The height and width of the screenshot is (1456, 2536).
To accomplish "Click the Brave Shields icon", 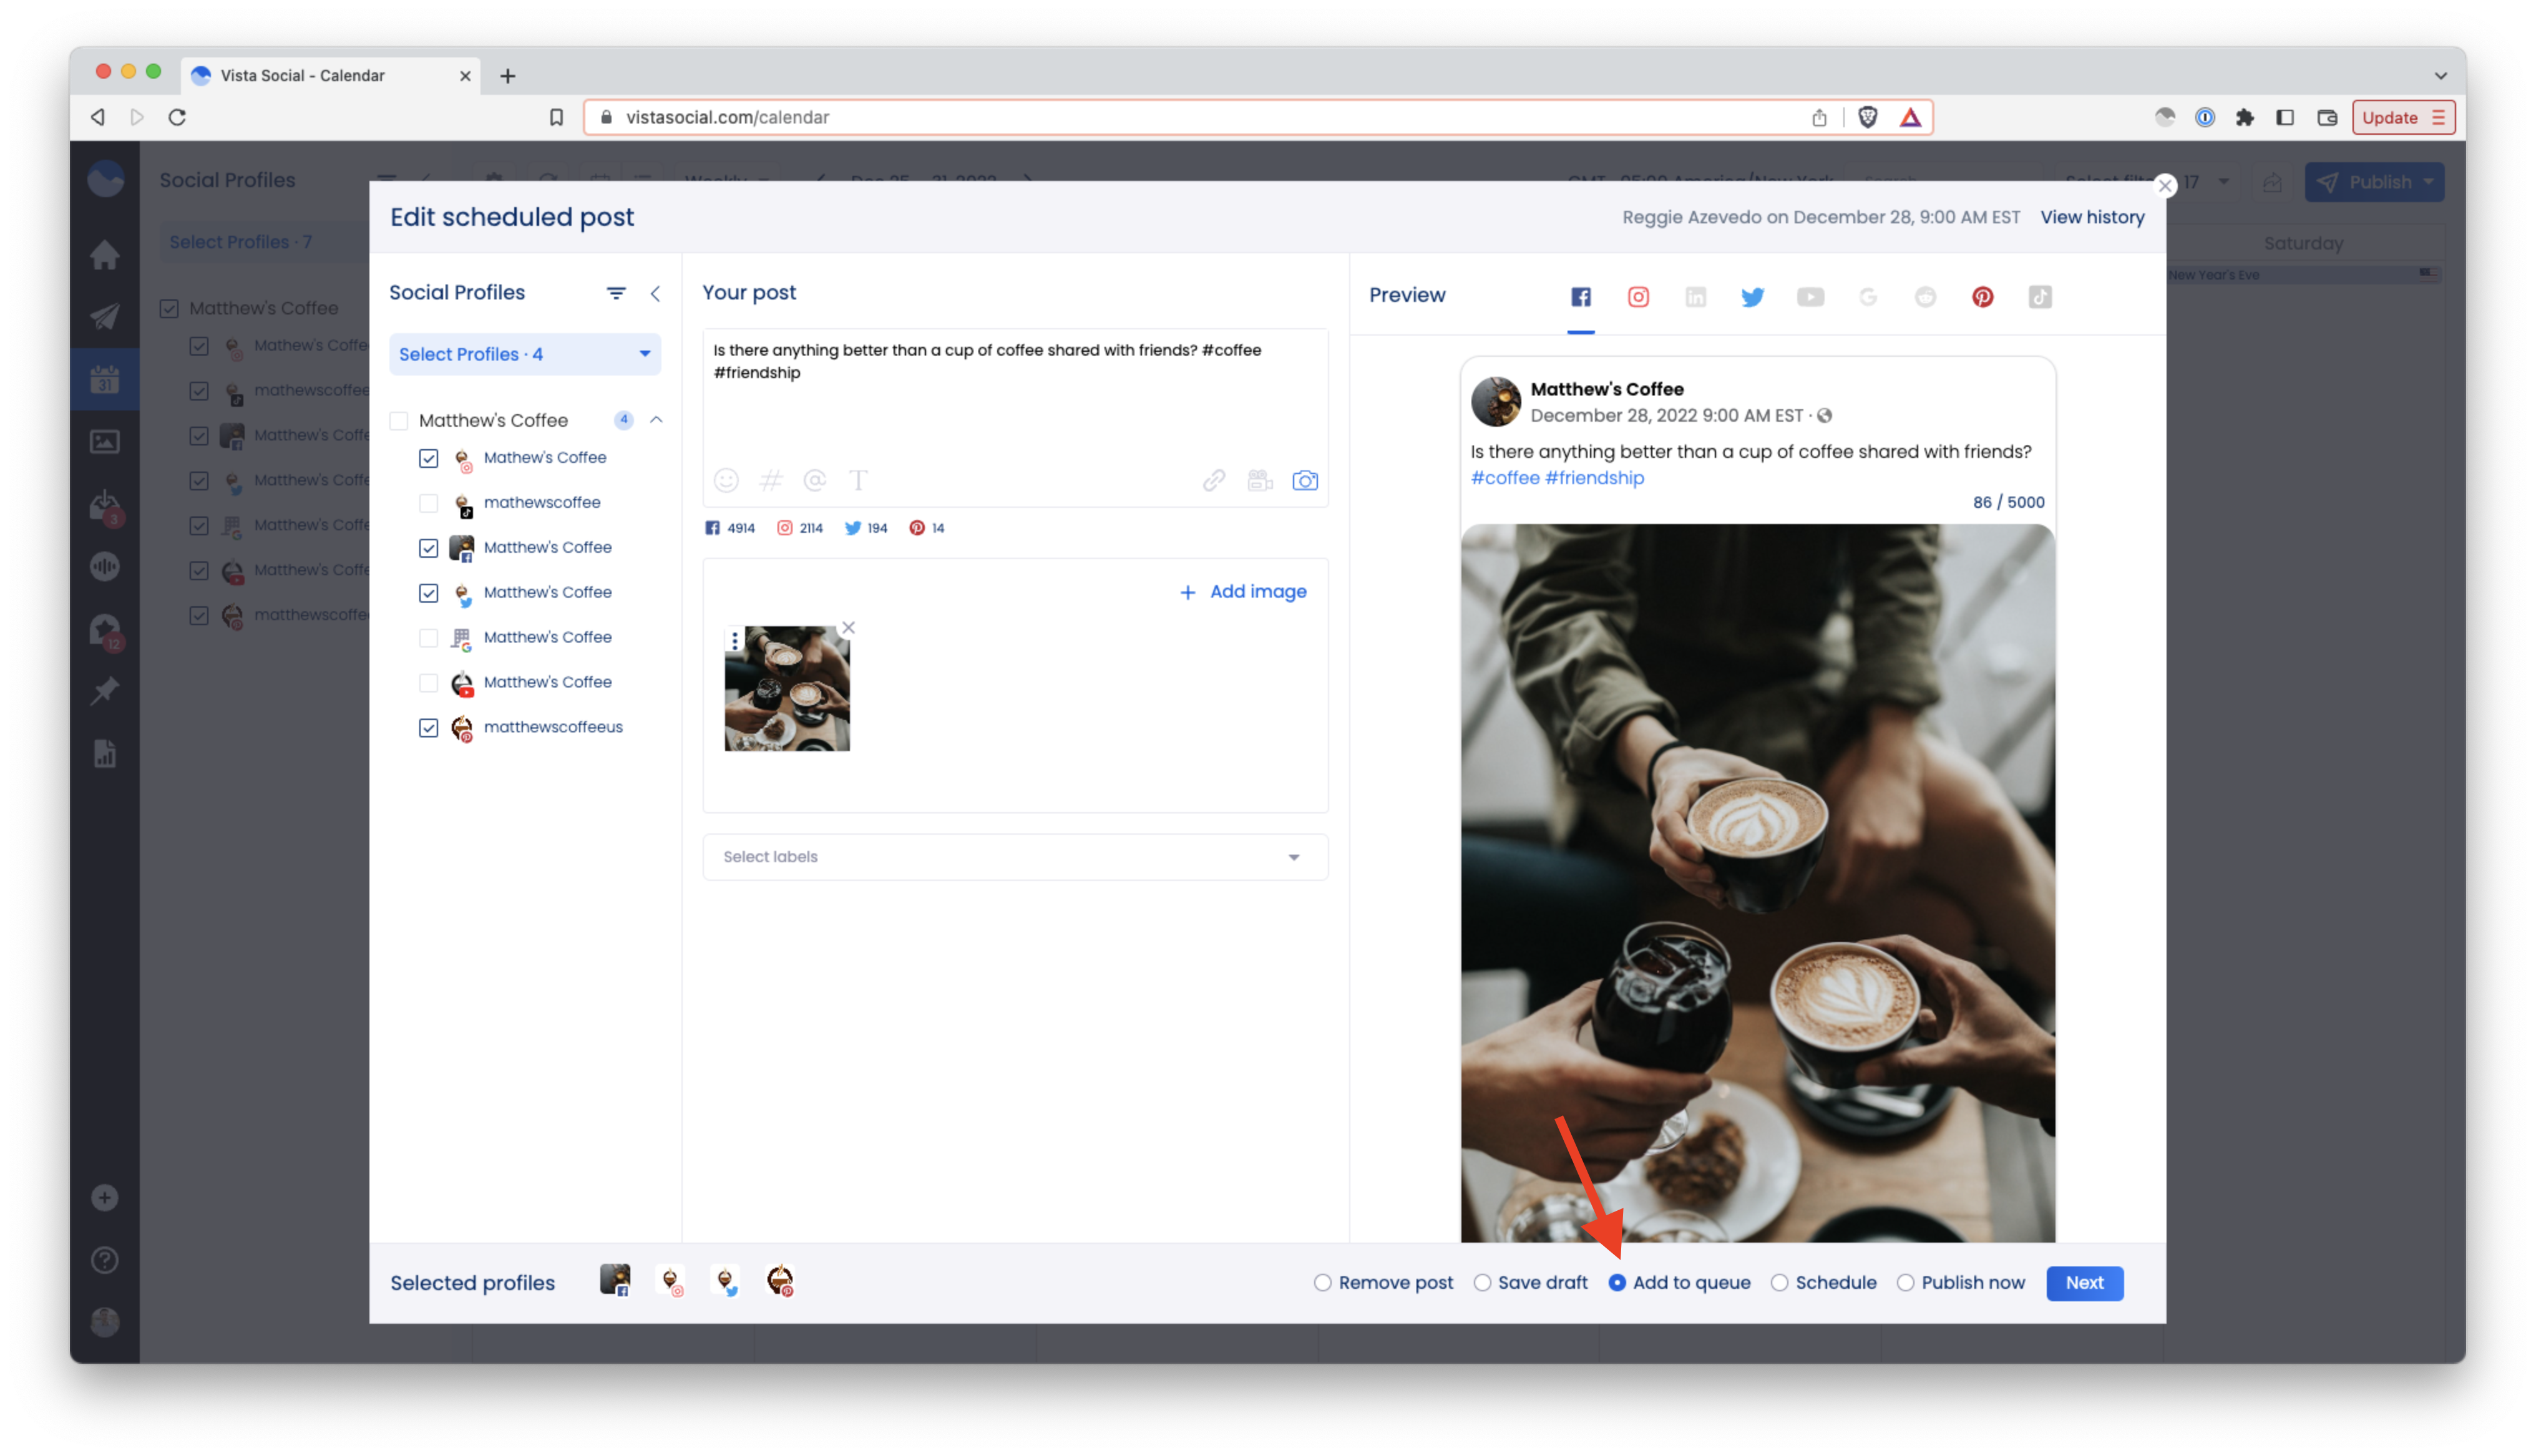I will pos(1867,117).
